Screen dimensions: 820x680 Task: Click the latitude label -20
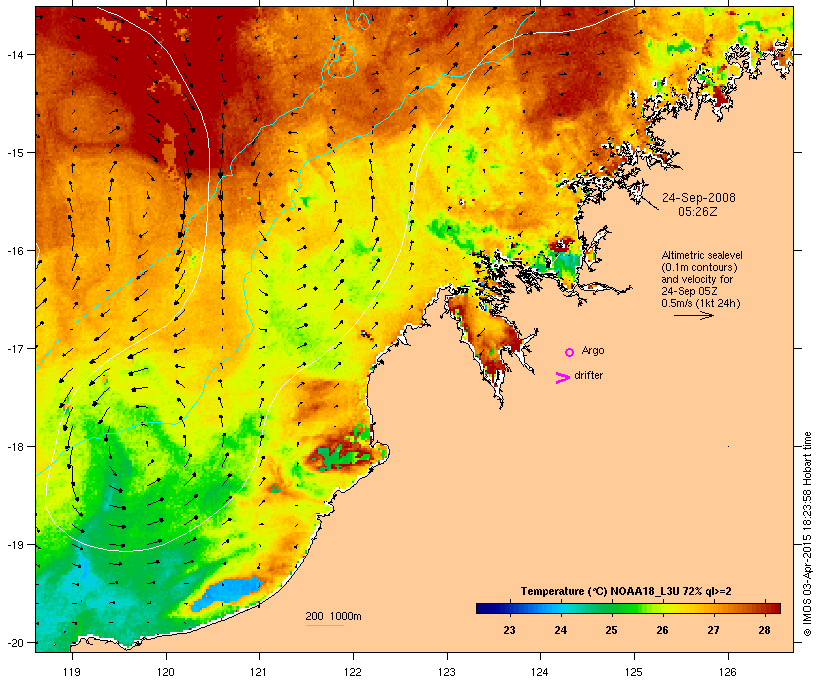15,643
